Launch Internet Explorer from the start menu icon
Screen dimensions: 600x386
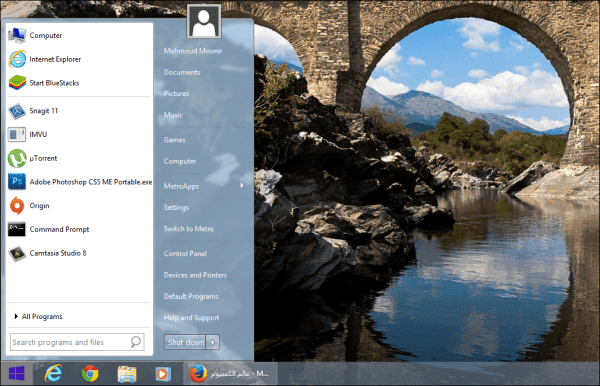tap(17, 59)
